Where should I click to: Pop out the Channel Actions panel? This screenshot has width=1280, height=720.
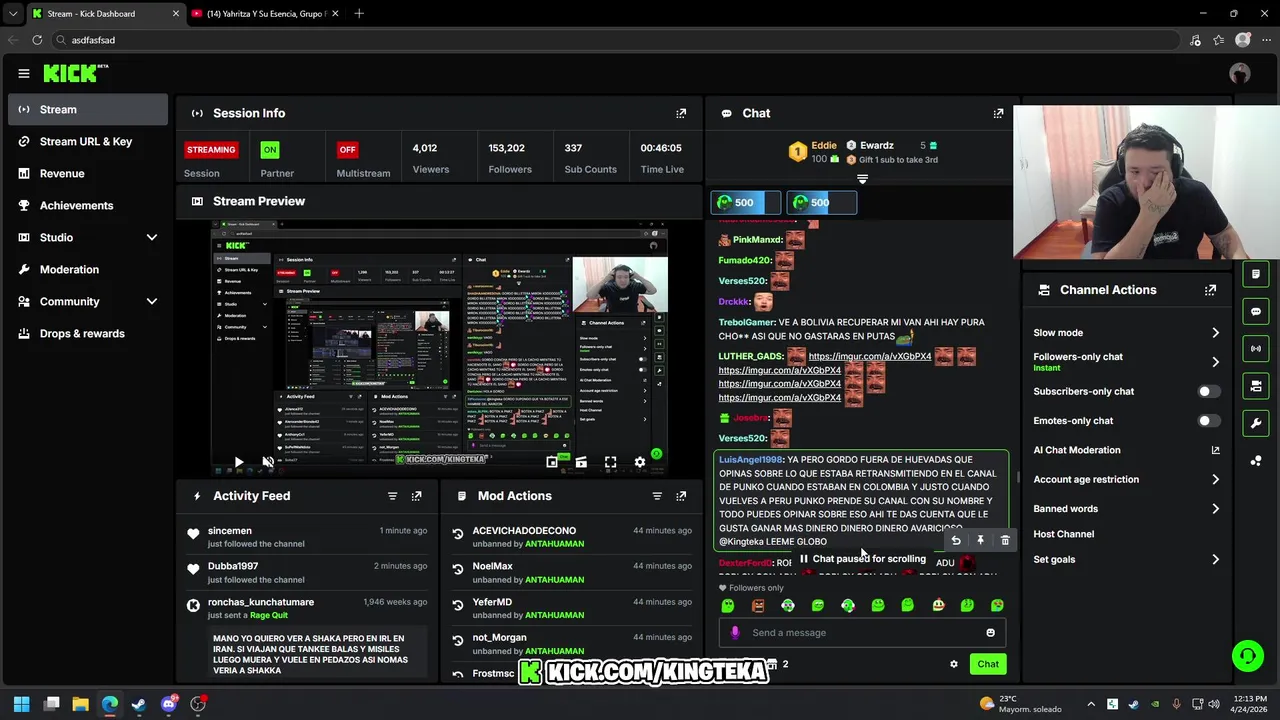(x=1211, y=290)
